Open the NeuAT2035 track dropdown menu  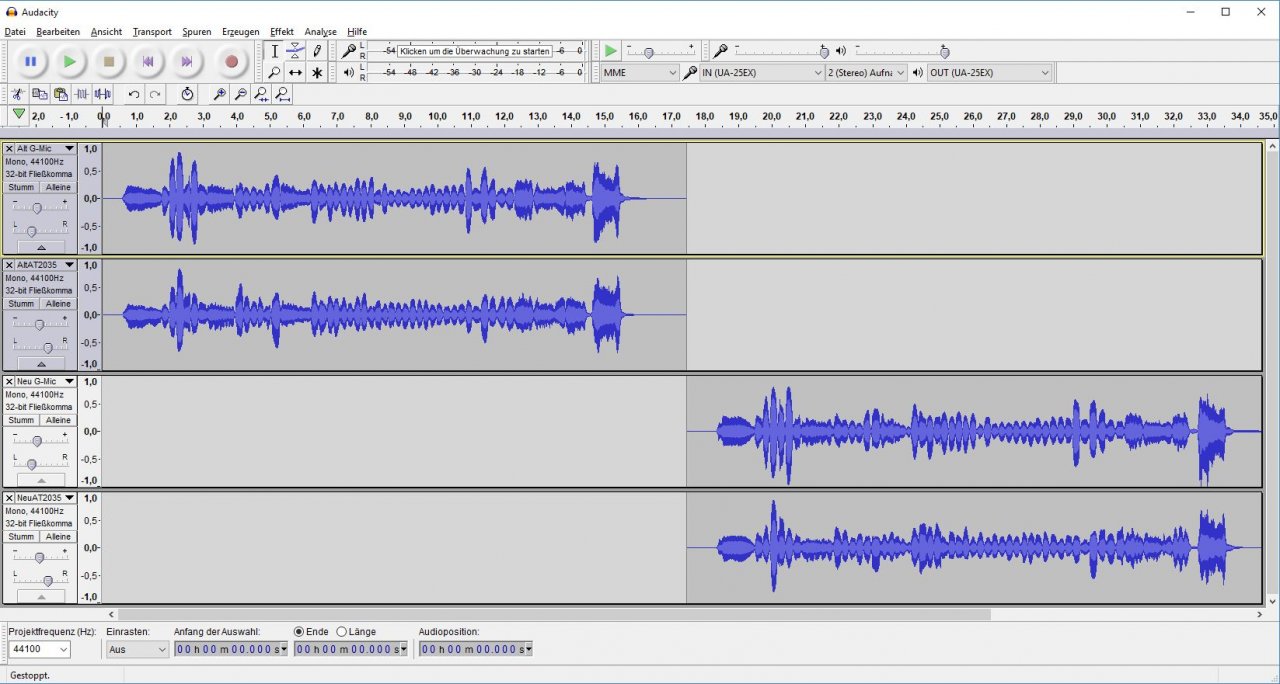click(x=69, y=498)
